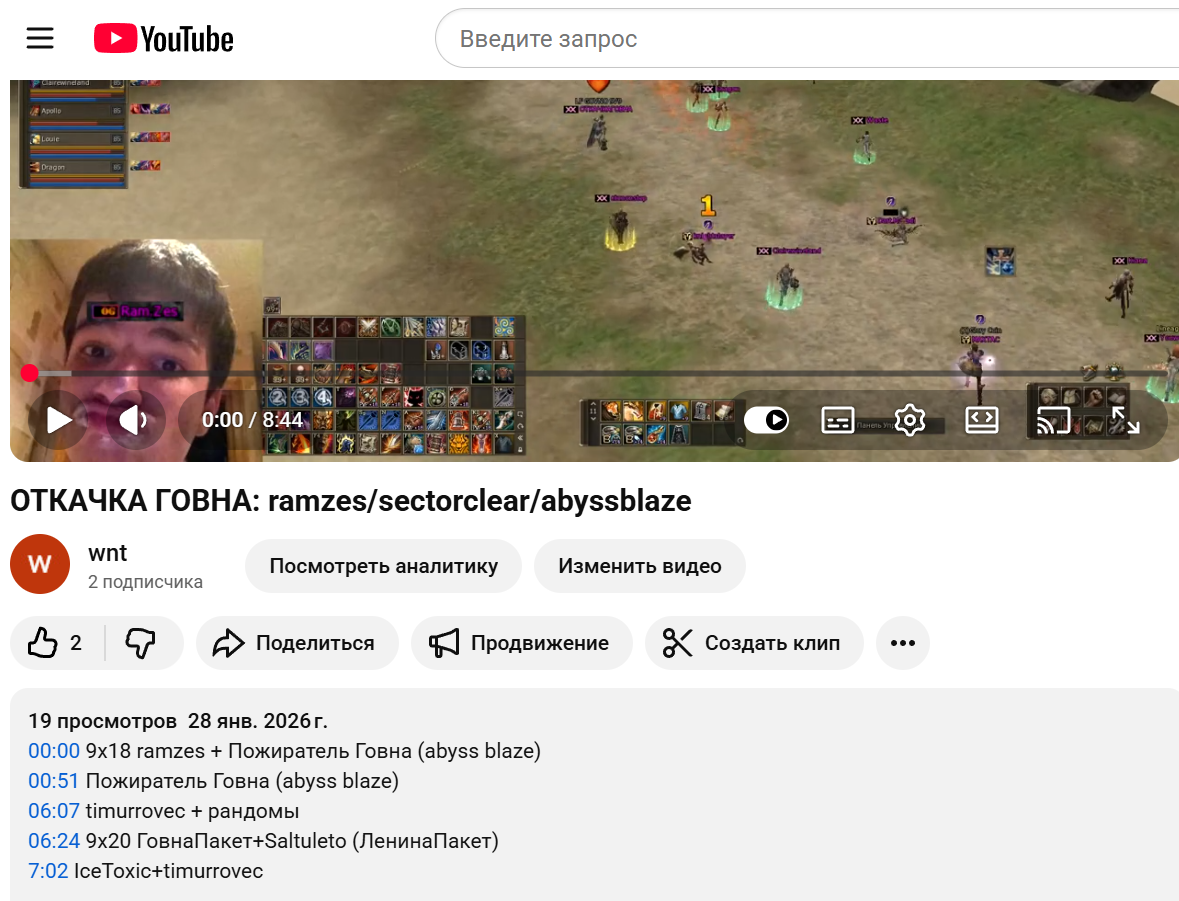Click Продвижение to promote the video
The height and width of the screenshot is (901, 1179).
(x=521, y=642)
